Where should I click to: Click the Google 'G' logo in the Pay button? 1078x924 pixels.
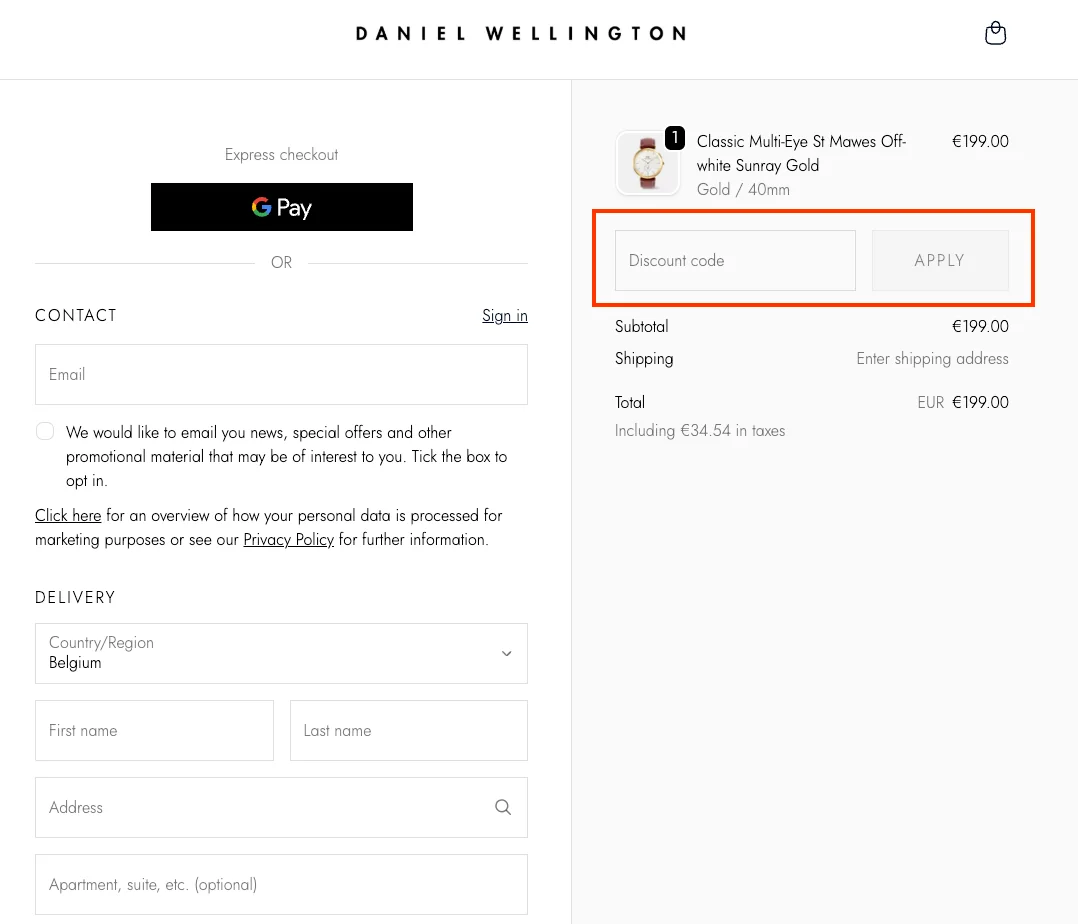coord(261,207)
